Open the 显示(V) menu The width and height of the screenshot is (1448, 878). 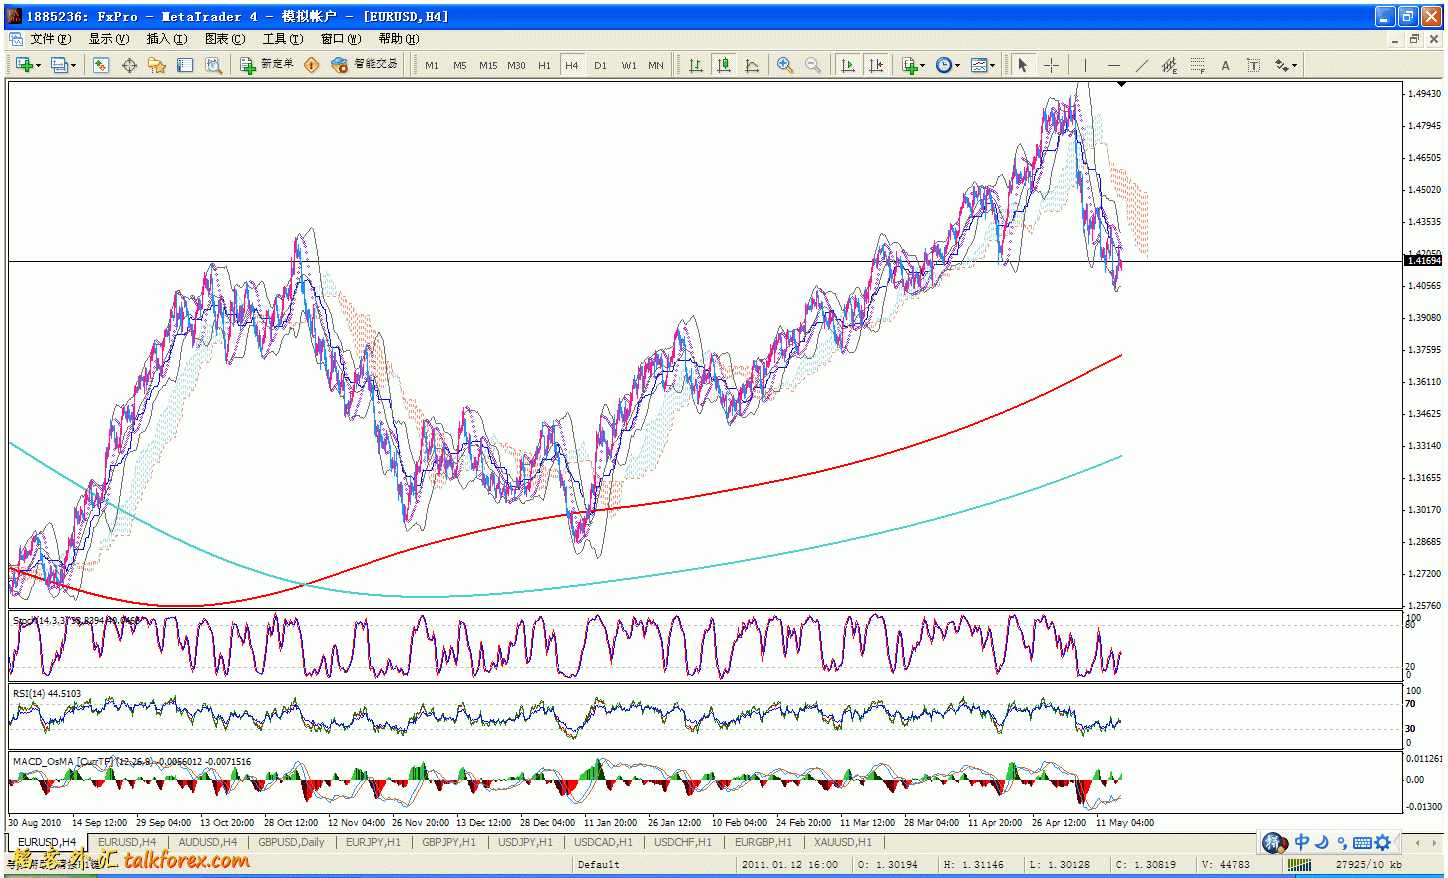[x=108, y=39]
